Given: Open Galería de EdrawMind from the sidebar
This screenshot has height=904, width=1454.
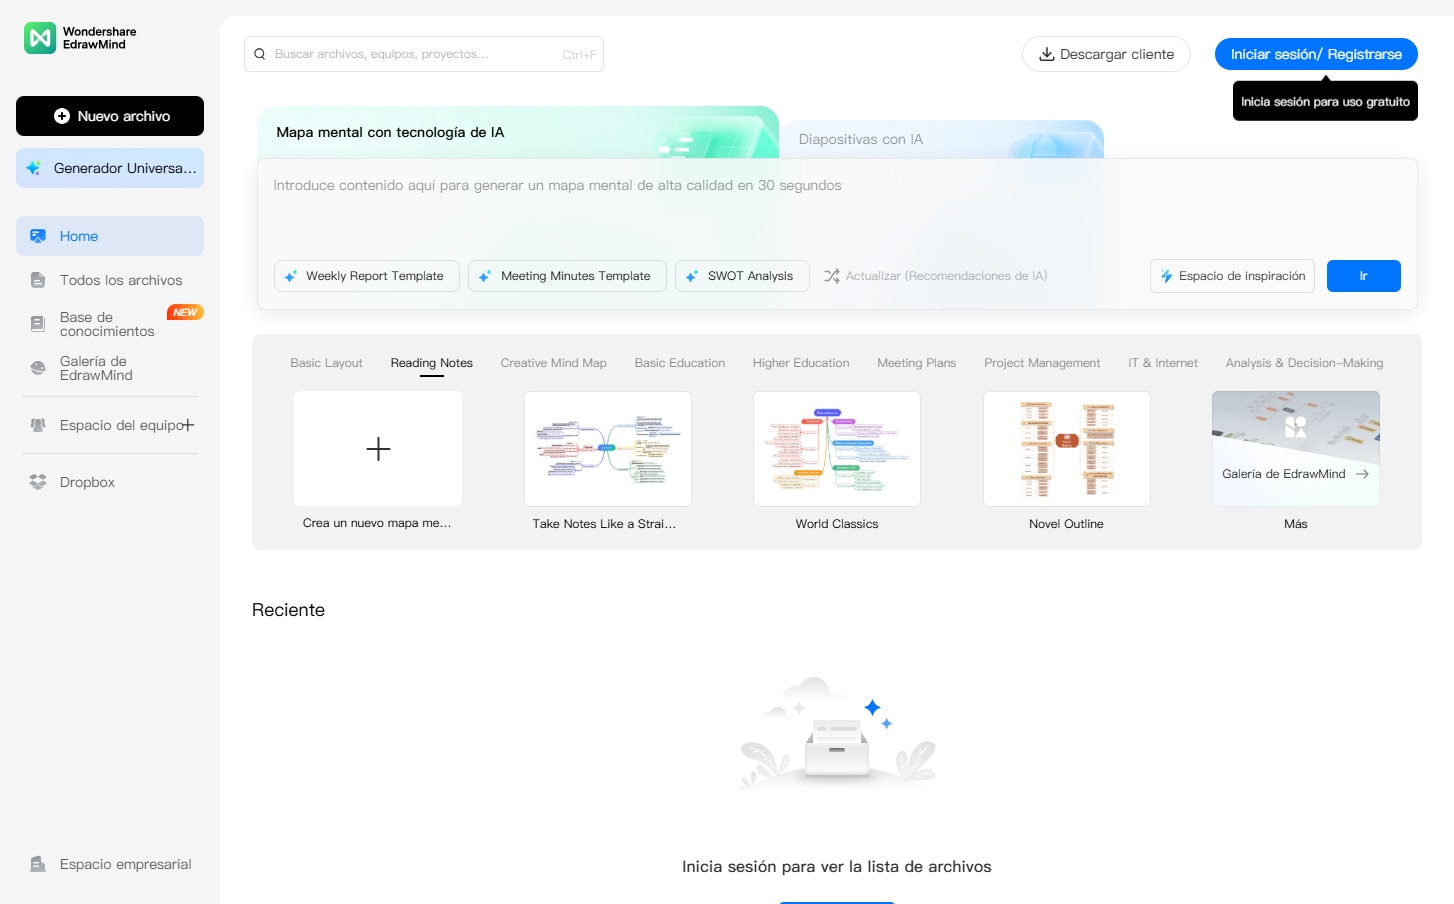Looking at the screenshot, I should 97,368.
